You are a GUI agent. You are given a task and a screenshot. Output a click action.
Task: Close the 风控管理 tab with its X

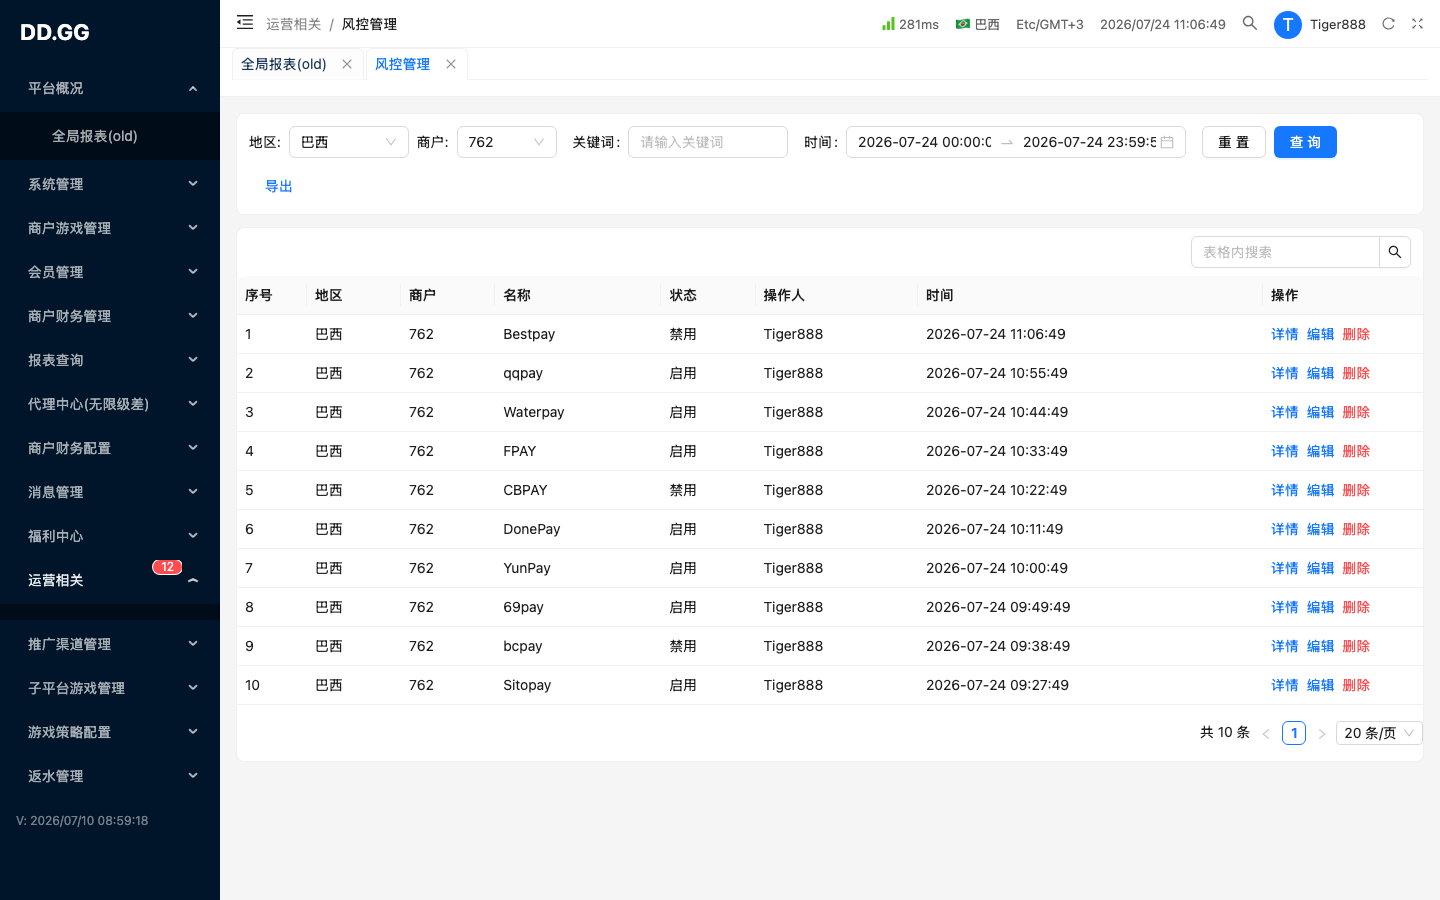451,64
